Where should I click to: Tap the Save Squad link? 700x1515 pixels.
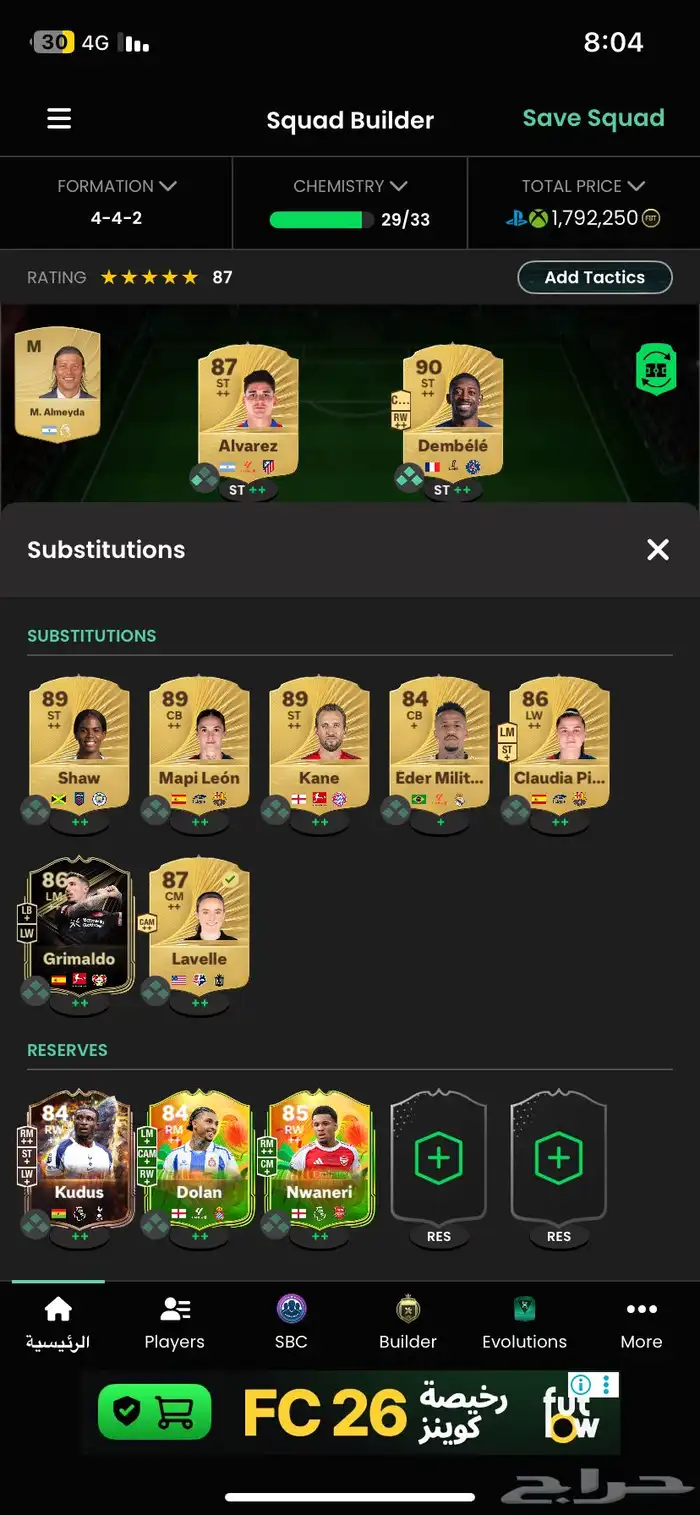pyautogui.click(x=593, y=118)
